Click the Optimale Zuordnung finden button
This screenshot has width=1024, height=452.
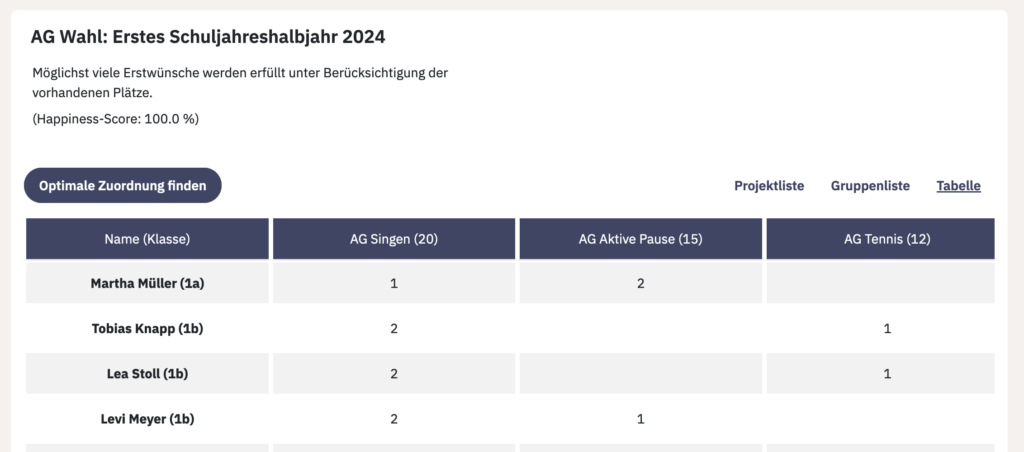coord(123,186)
